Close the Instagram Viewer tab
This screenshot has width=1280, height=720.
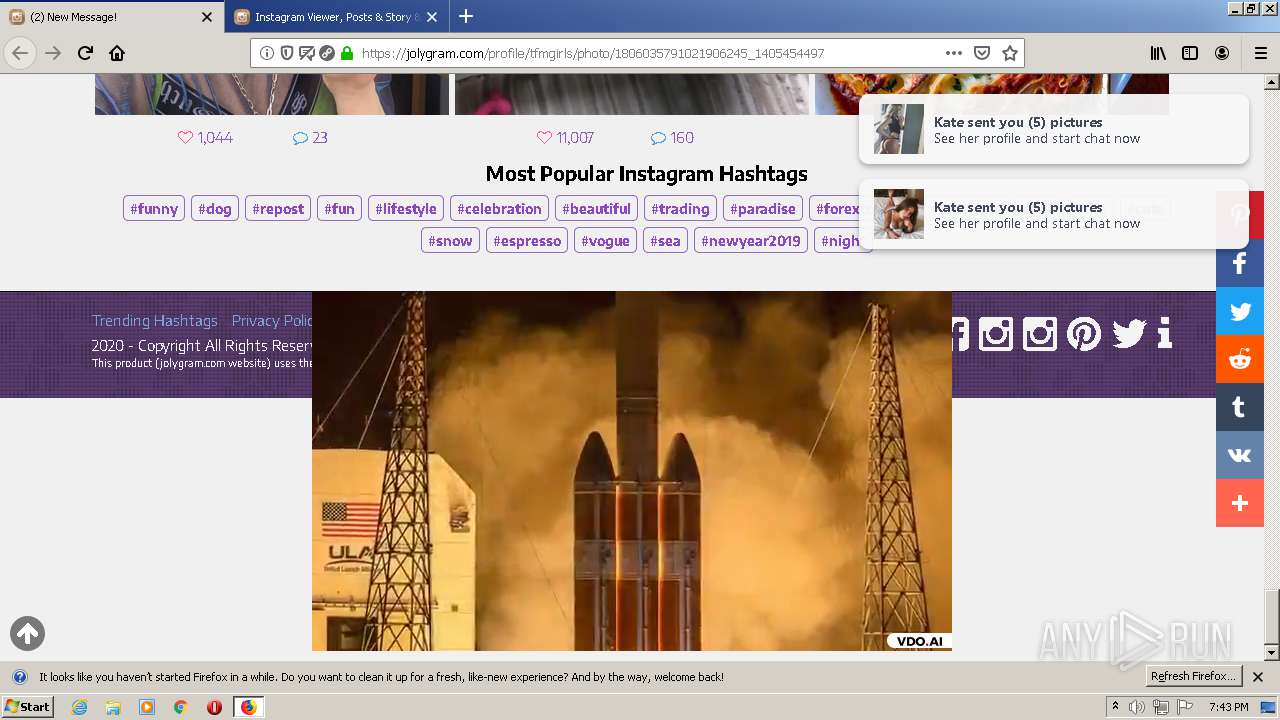point(432,17)
